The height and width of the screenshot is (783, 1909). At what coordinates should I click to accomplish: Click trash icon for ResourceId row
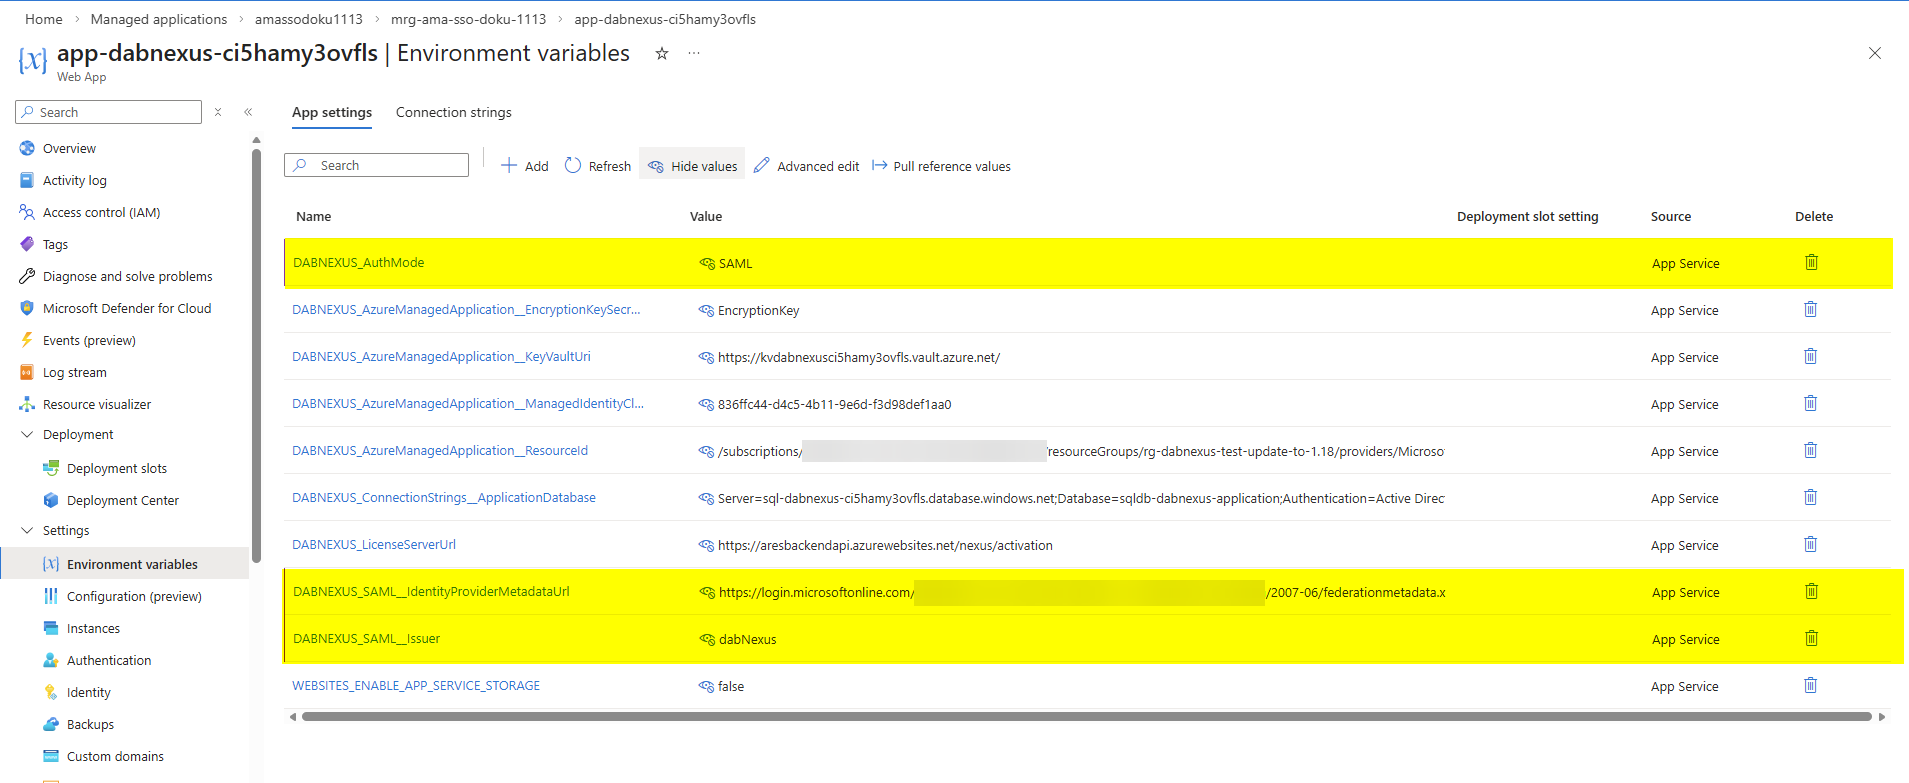(x=1810, y=450)
